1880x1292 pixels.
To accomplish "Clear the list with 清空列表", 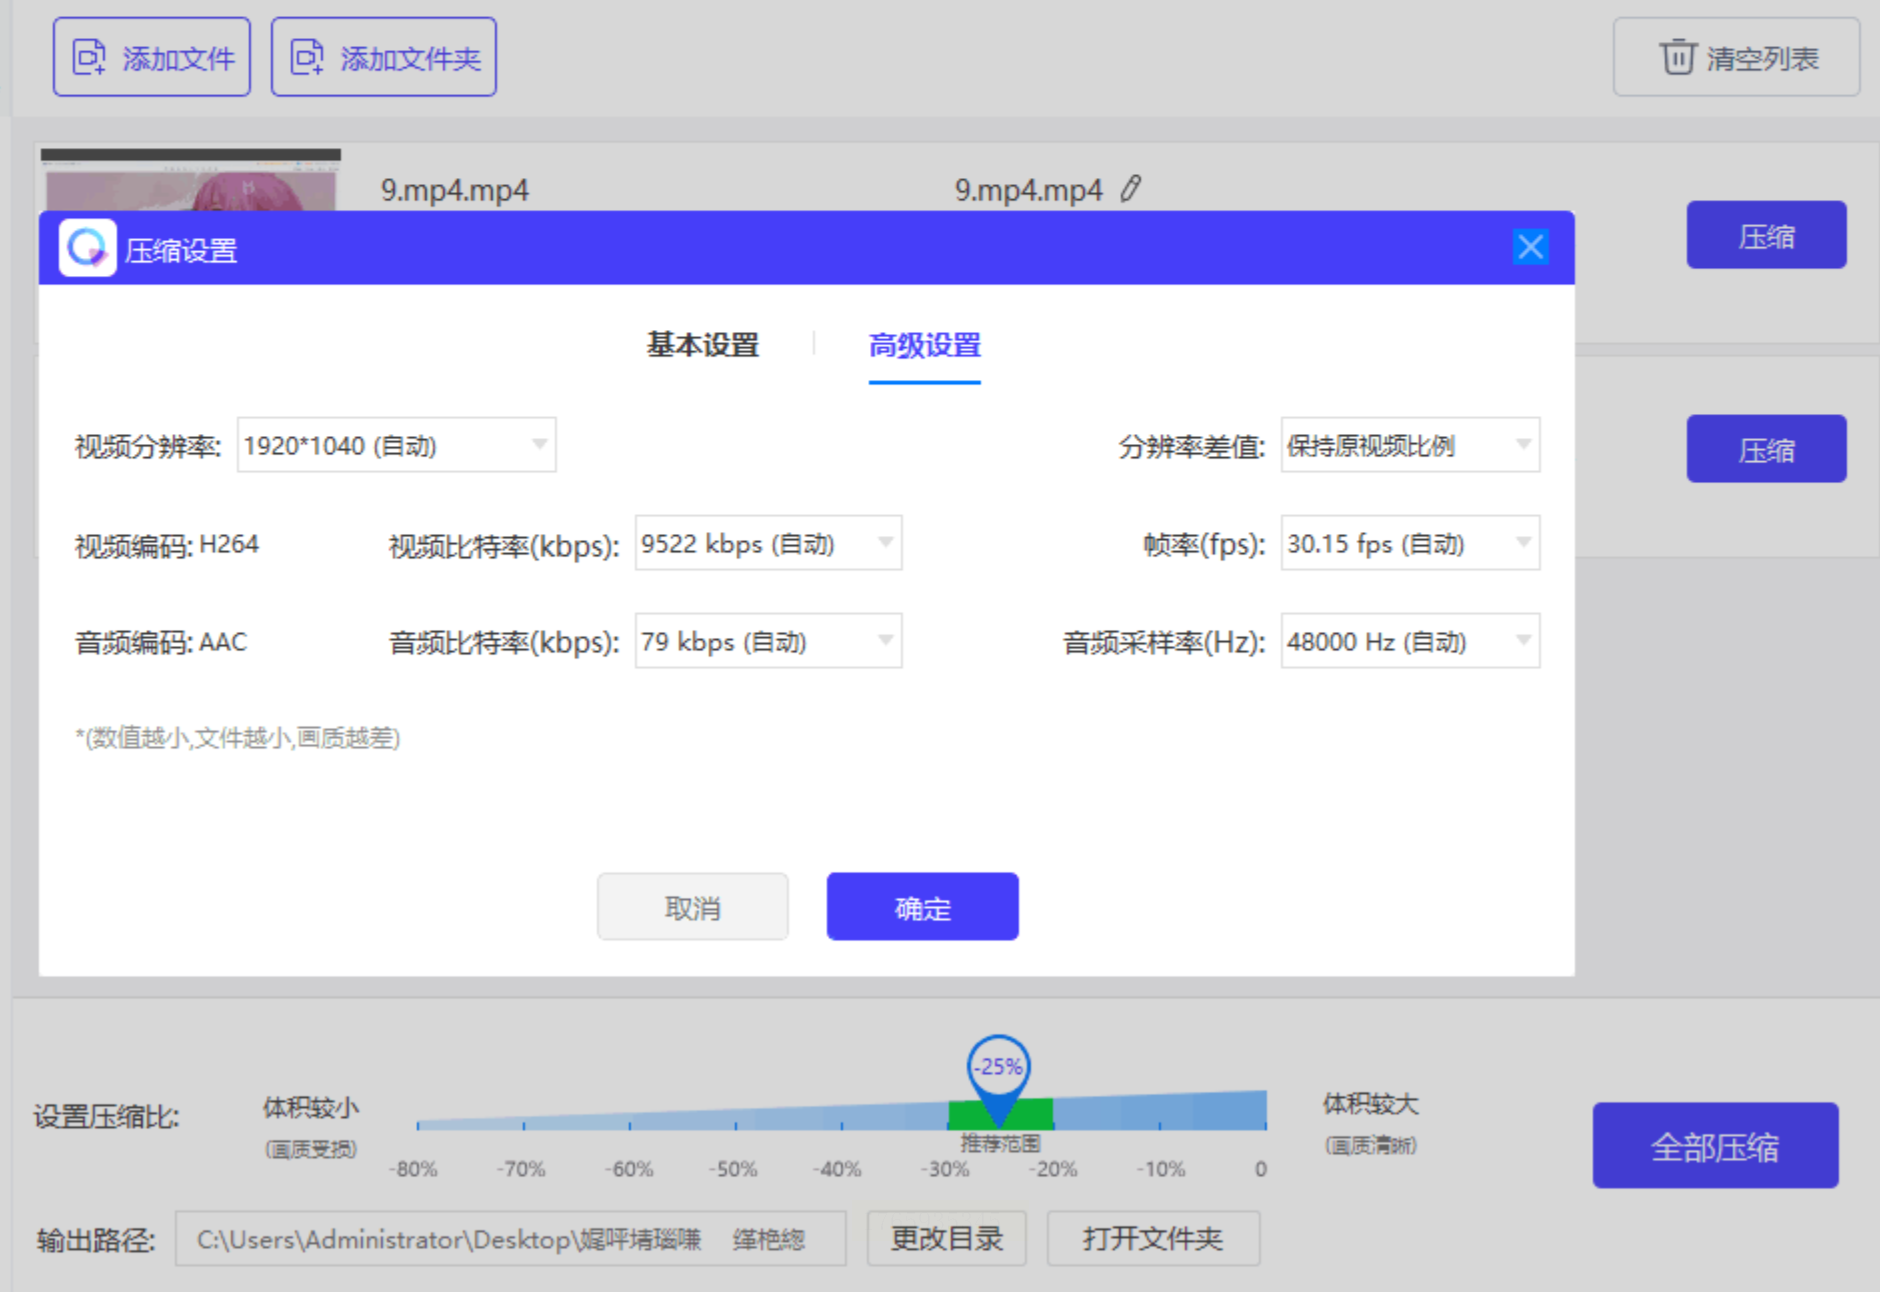I will (x=1736, y=58).
